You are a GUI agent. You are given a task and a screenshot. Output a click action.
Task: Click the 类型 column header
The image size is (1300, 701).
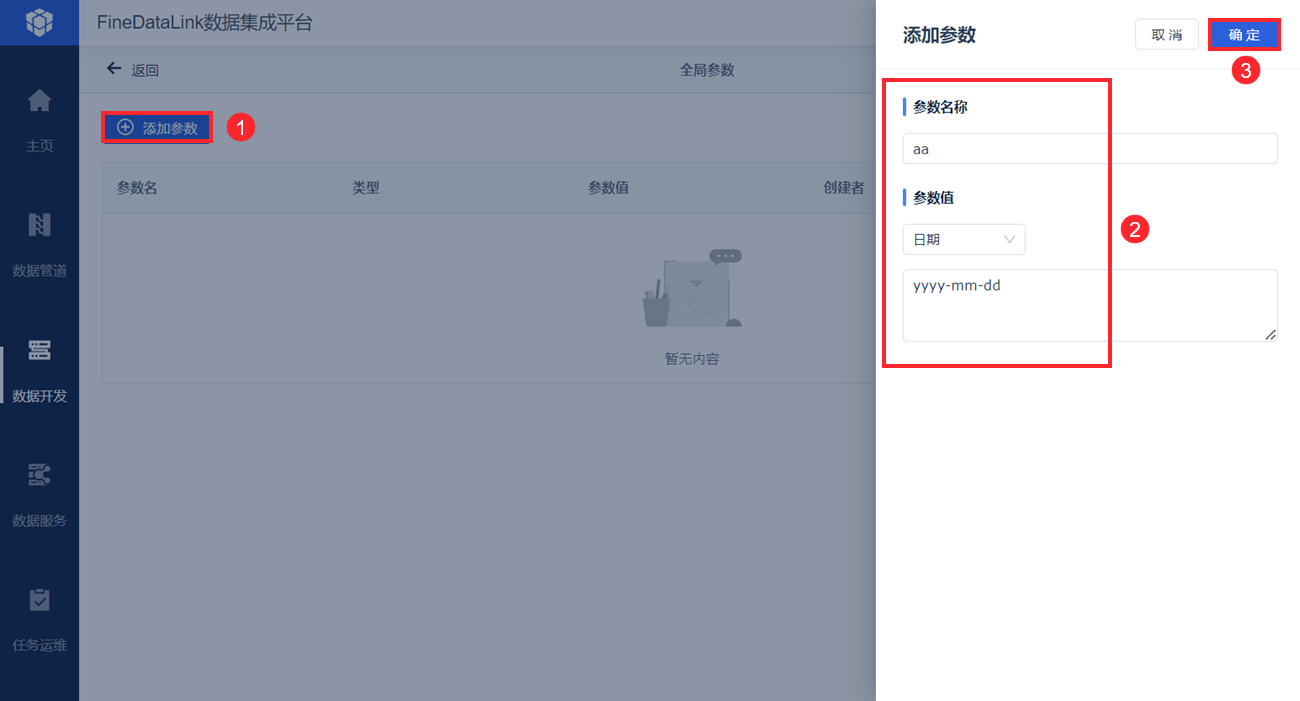coord(366,187)
